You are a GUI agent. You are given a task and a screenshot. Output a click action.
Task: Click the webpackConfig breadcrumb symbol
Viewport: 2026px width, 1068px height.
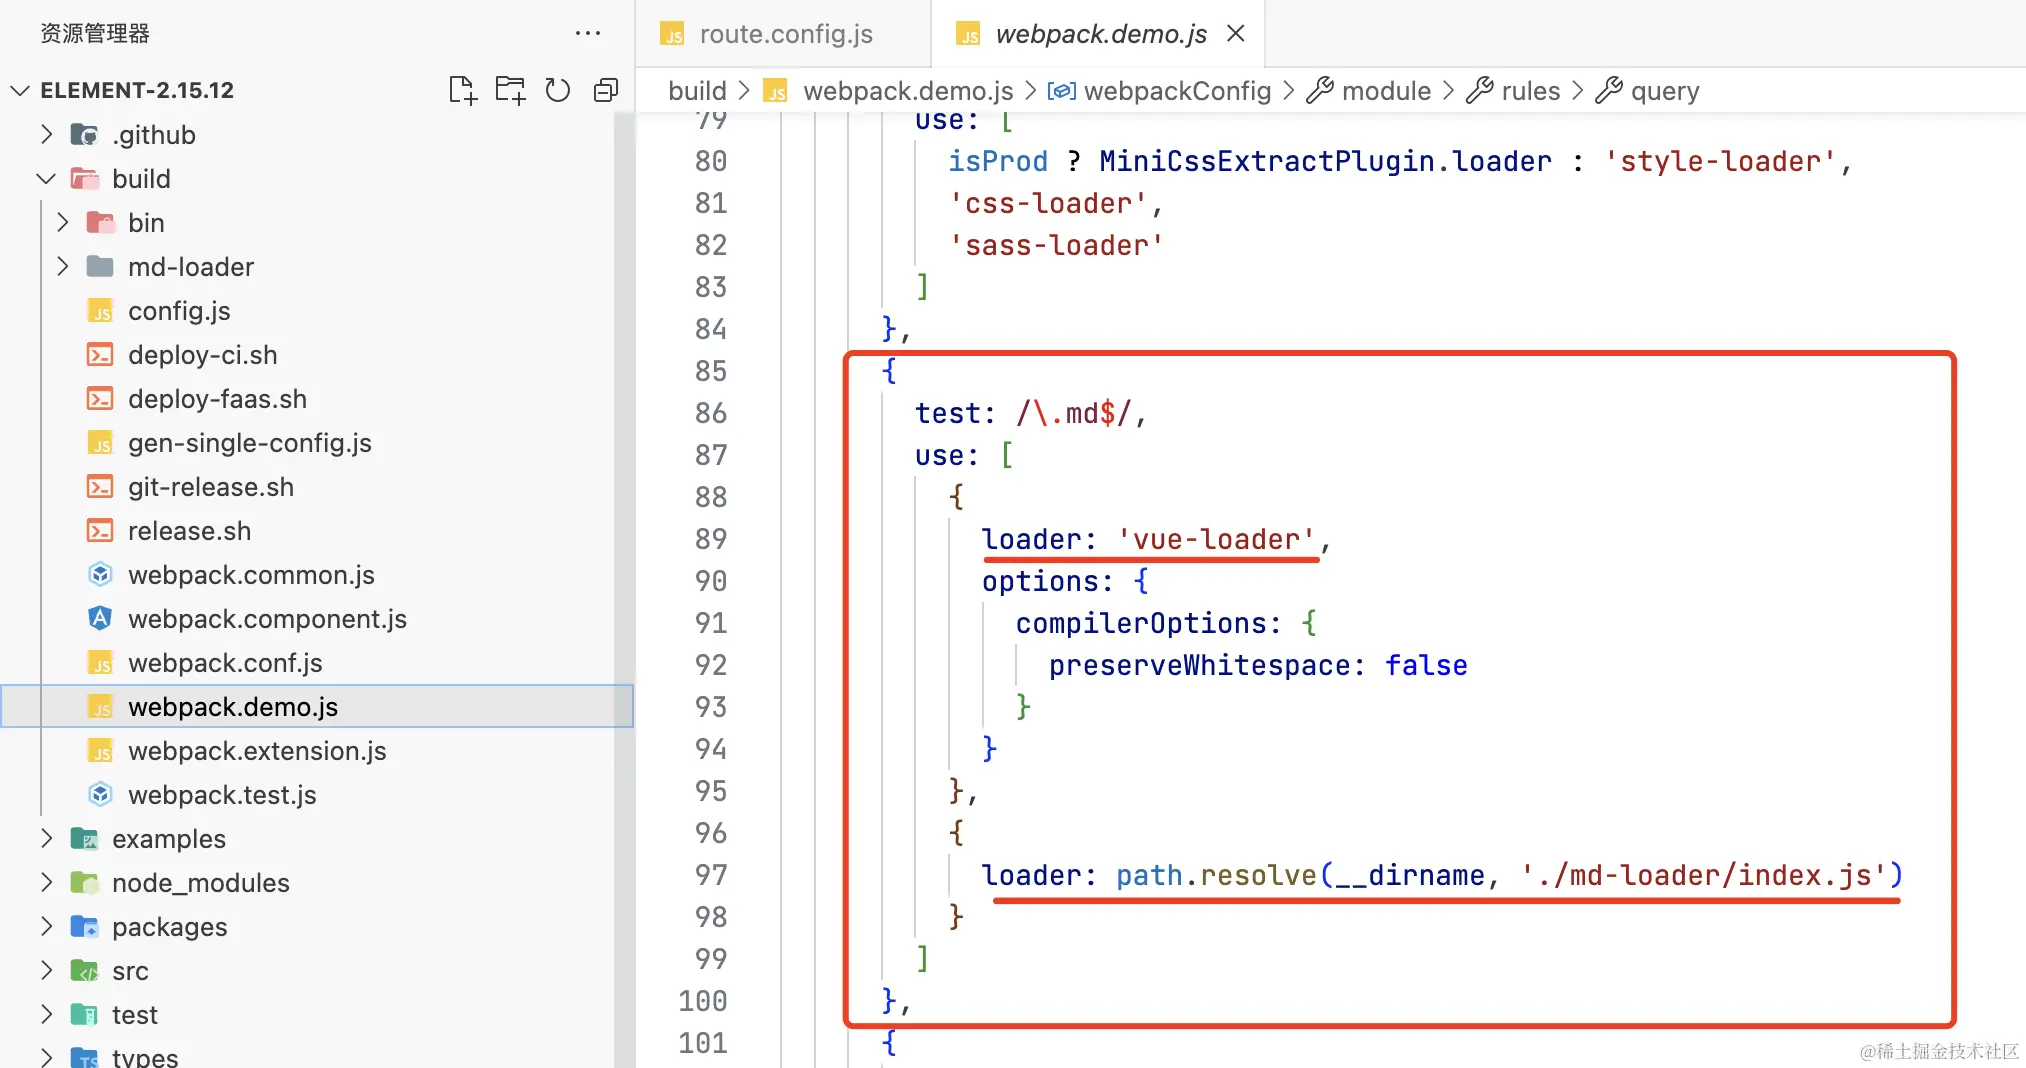point(1177,91)
